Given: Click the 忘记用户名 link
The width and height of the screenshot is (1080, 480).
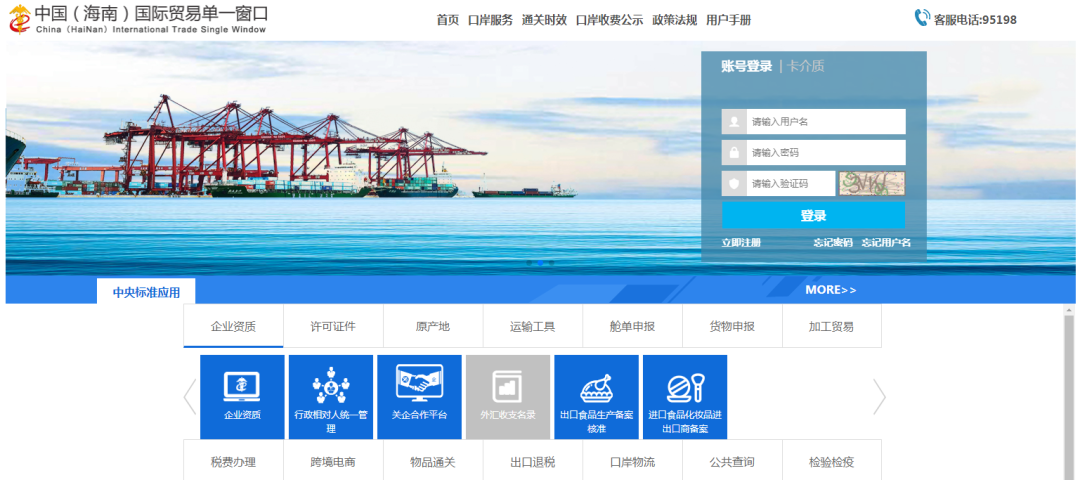Looking at the screenshot, I should (886, 242).
